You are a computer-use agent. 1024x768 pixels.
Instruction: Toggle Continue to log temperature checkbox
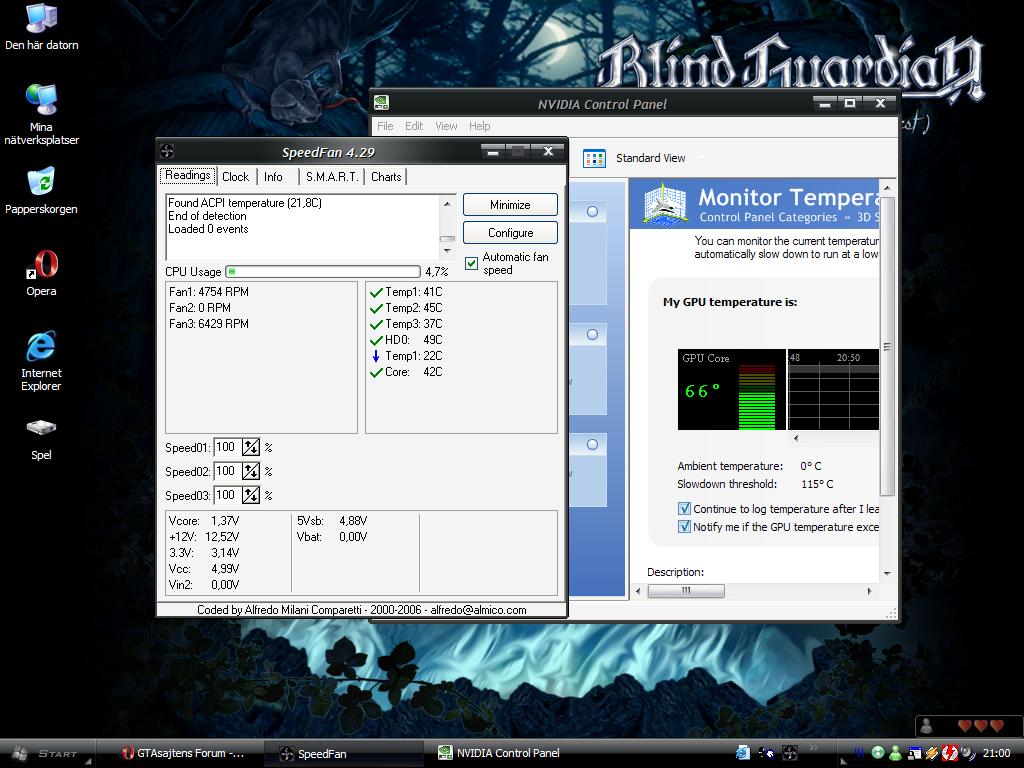click(684, 509)
